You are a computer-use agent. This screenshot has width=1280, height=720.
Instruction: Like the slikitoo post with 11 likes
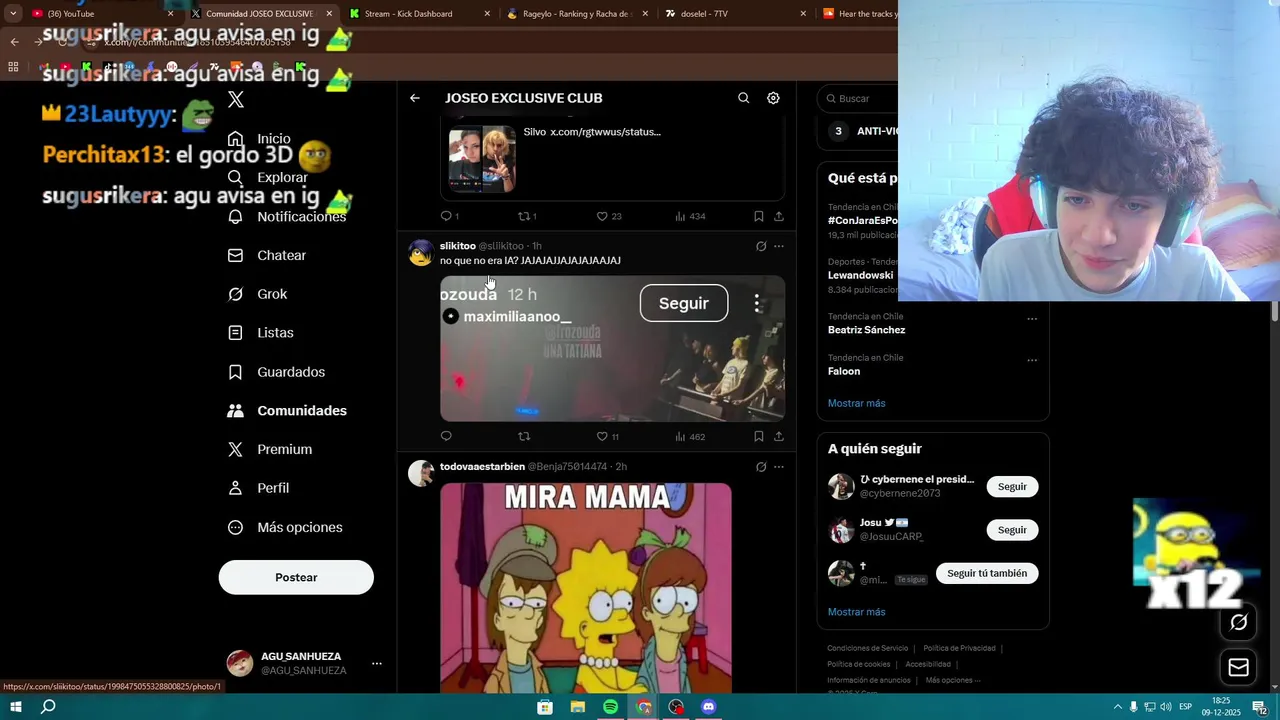pos(608,436)
